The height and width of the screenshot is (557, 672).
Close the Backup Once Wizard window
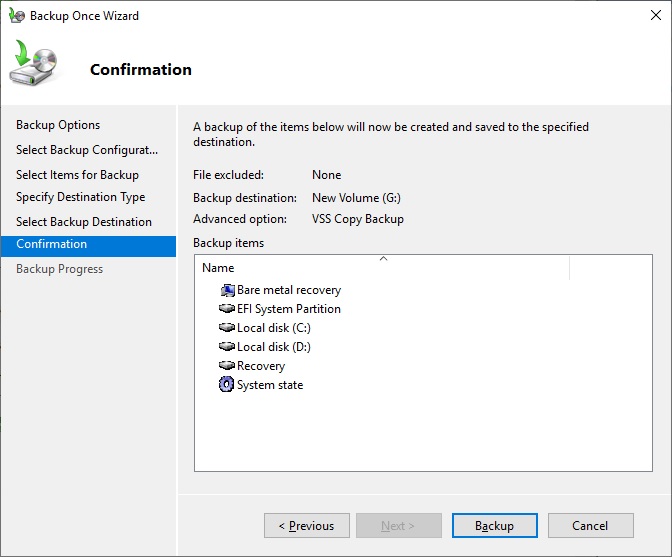646,16
